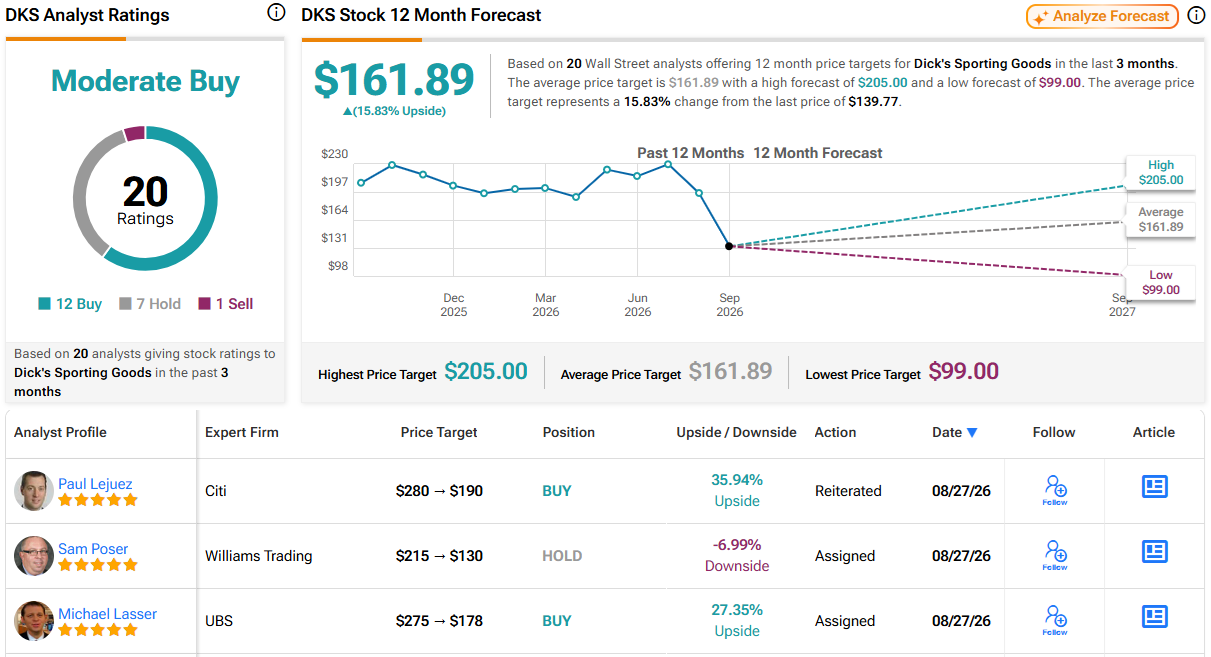Click the Sep 2026 data point on chart
Image resolution: width=1211 pixels, height=657 pixels.
[729, 246]
